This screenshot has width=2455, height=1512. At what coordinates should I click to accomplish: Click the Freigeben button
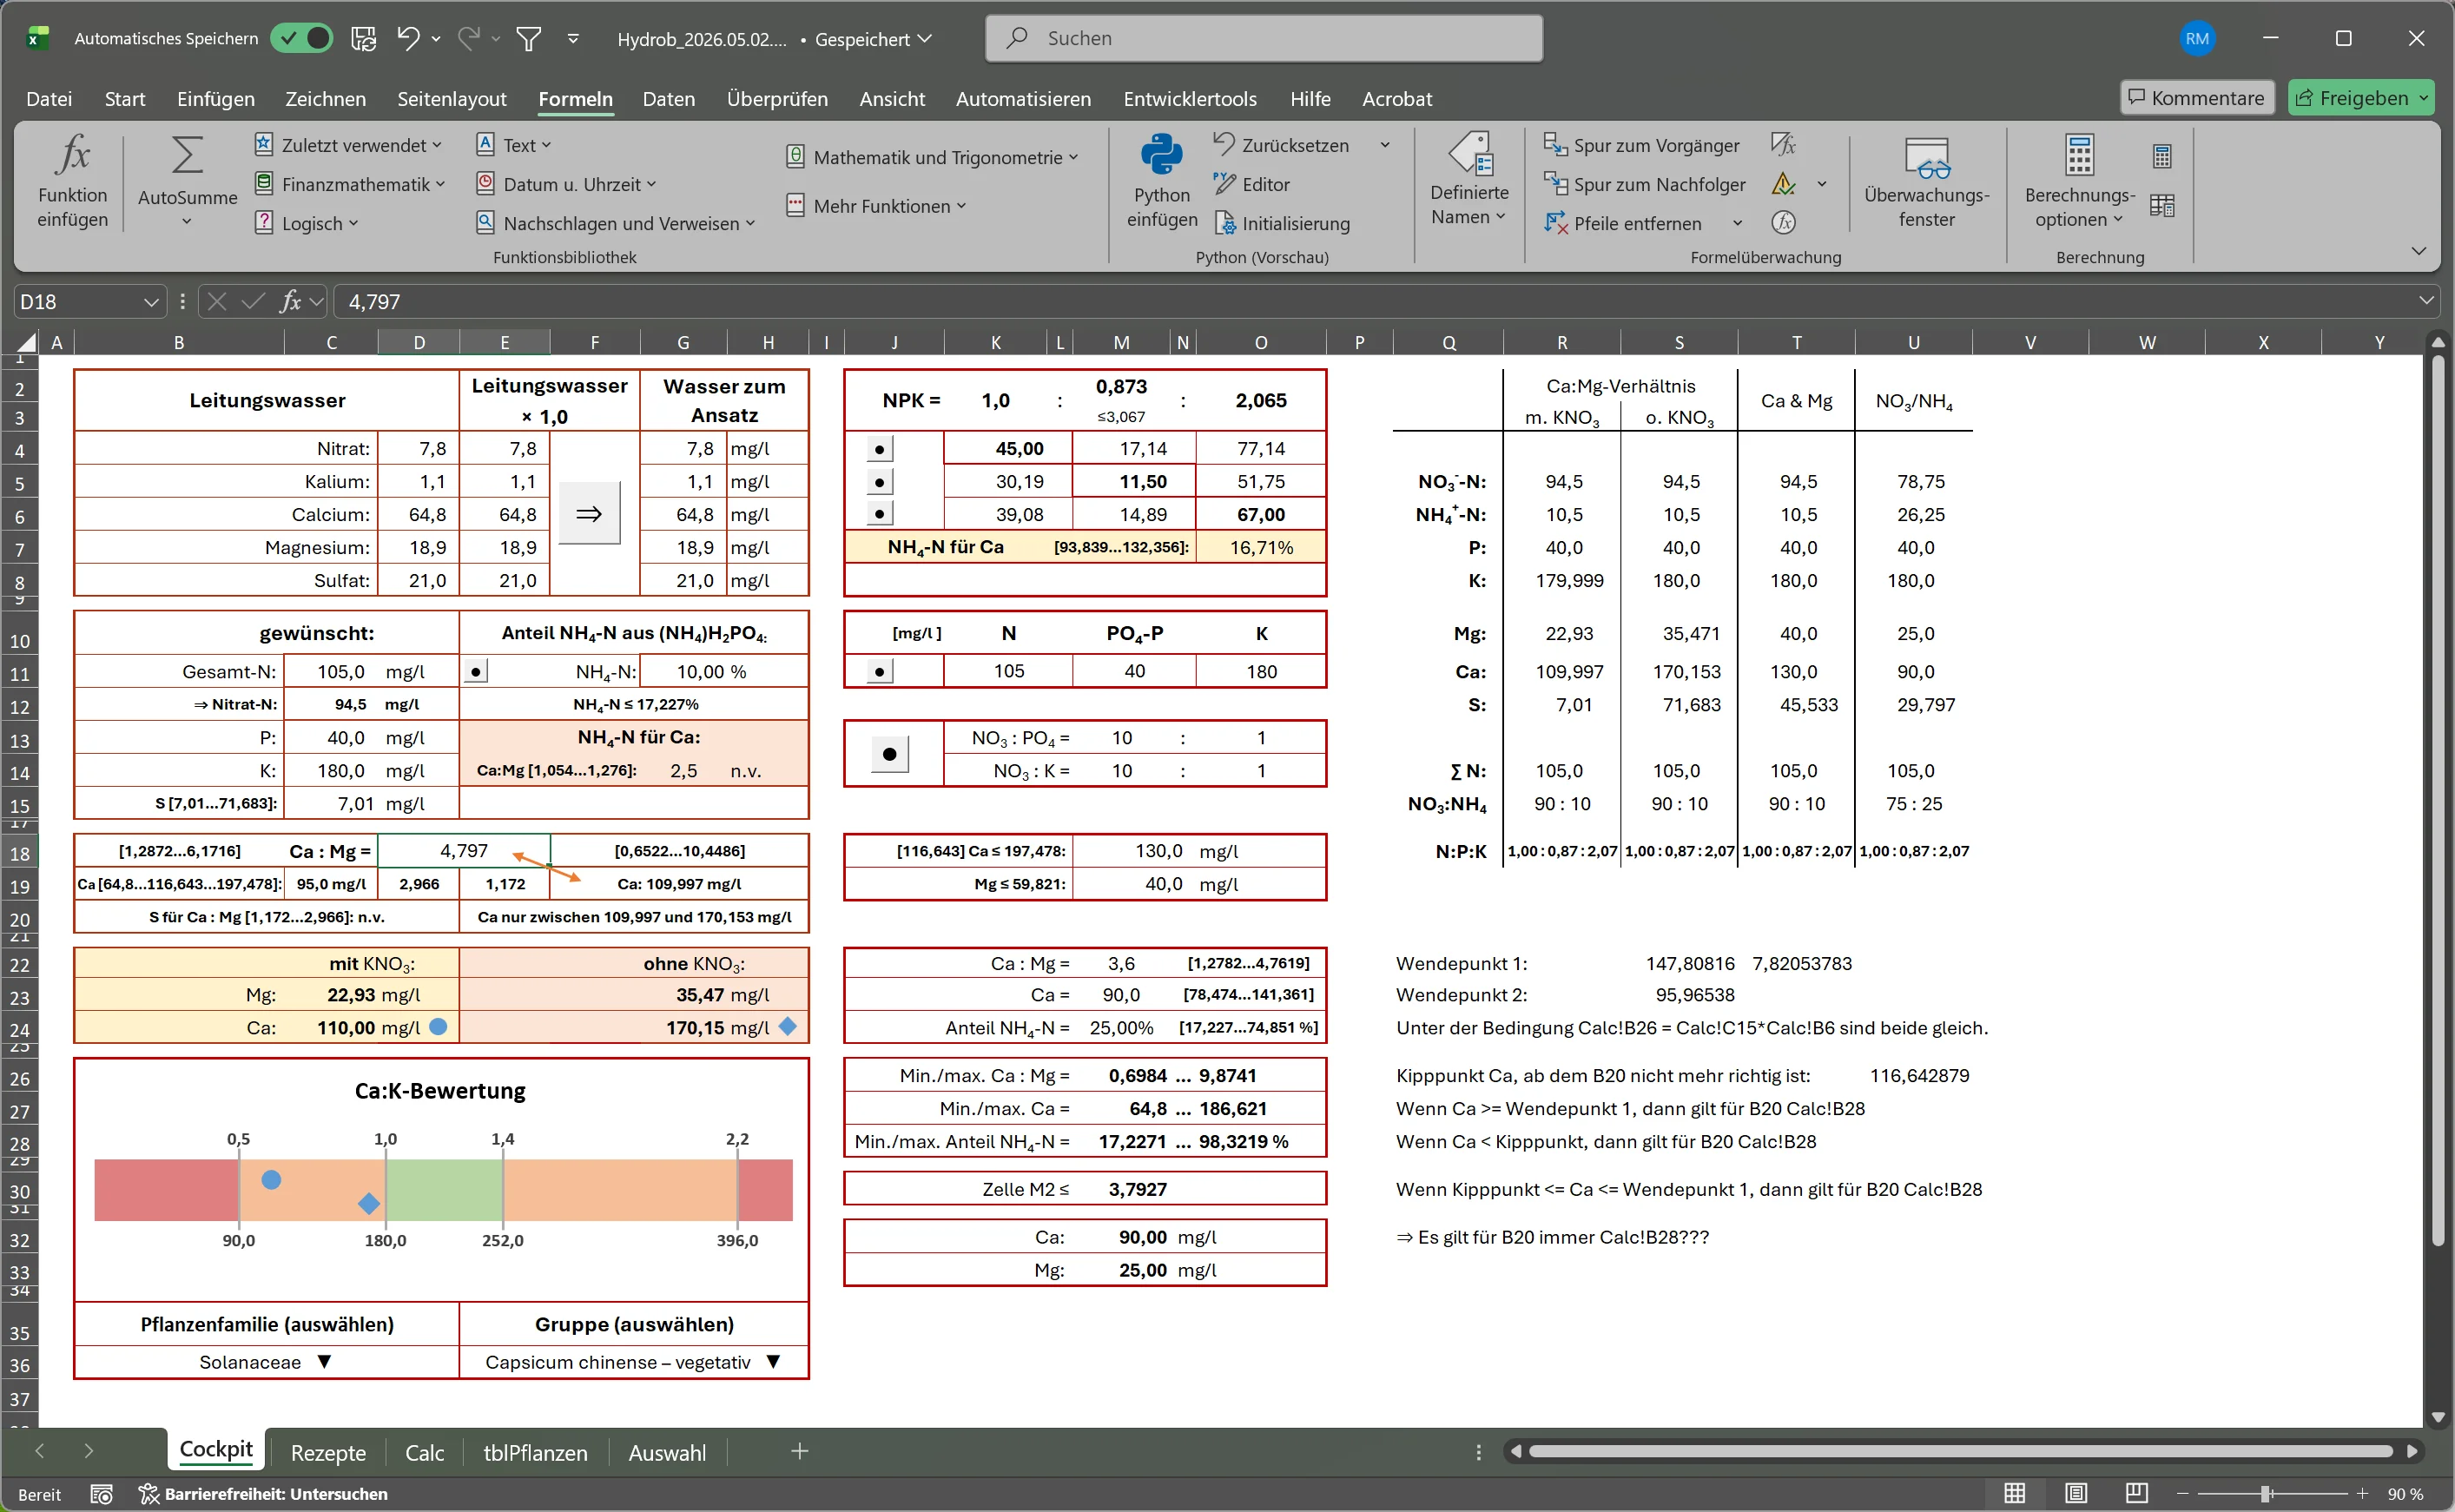tap(2361, 97)
